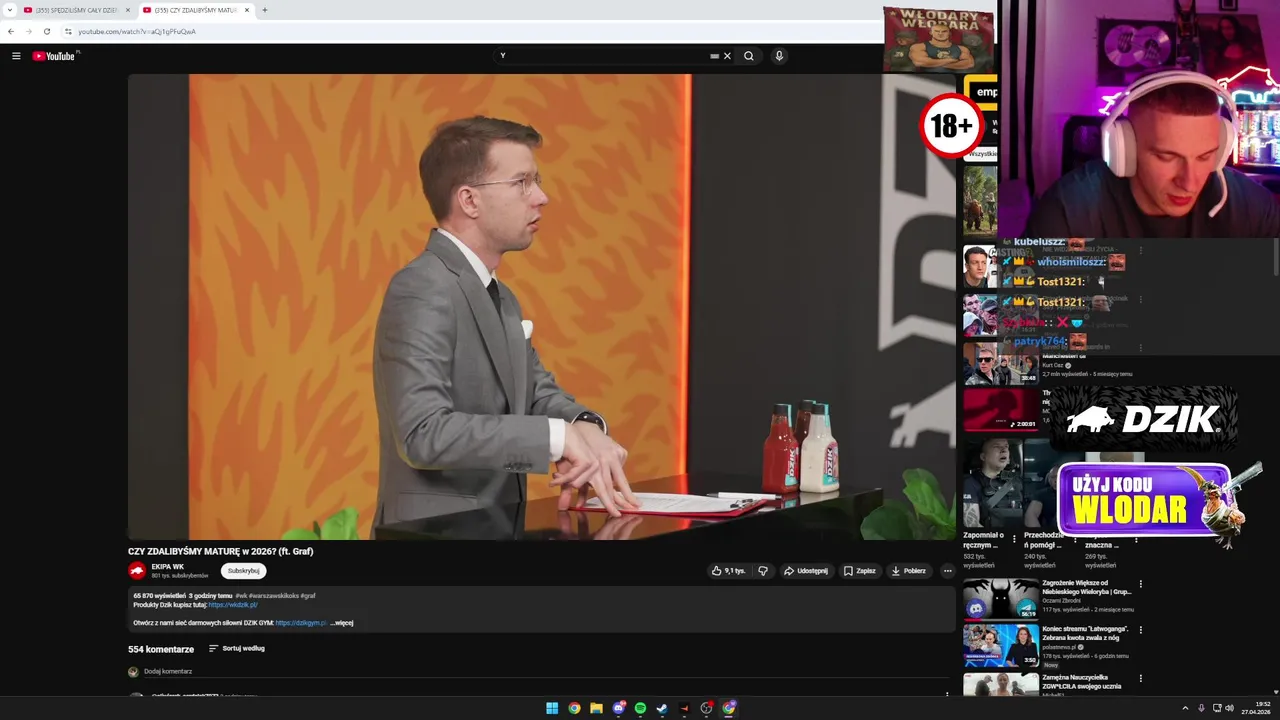Start voice search with the microphone icon
This screenshot has height=720, width=1280.
tap(779, 56)
